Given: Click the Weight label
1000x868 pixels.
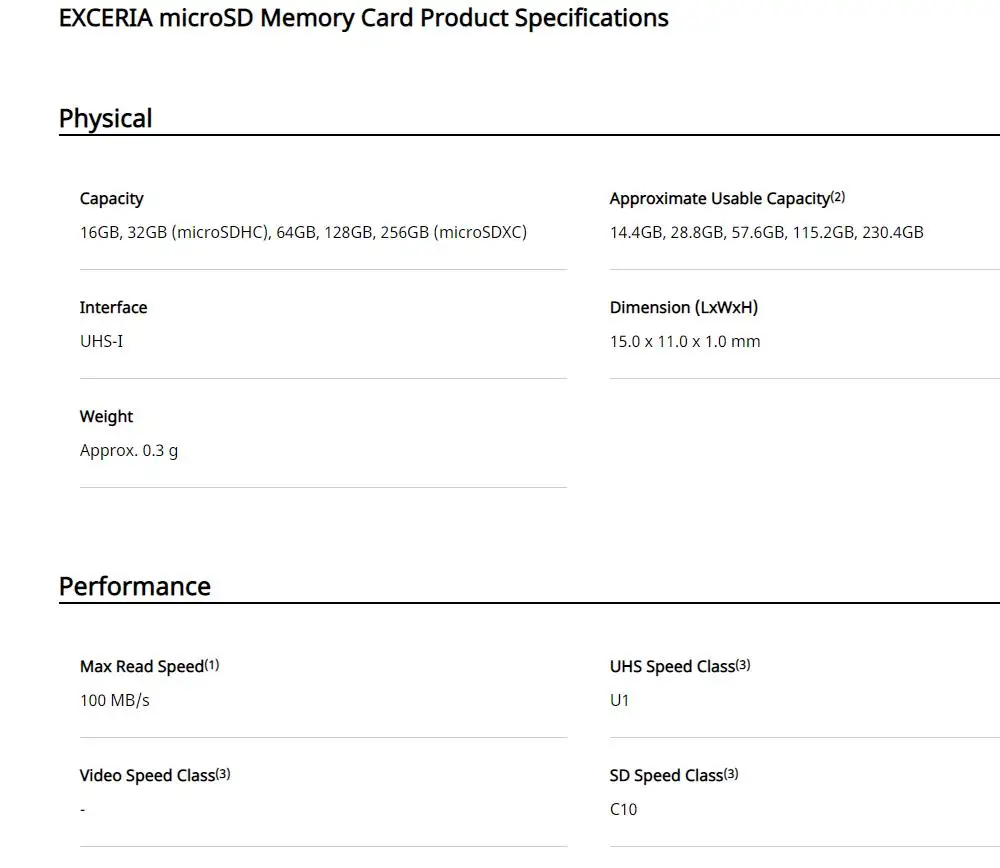Looking at the screenshot, I should pyautogui.click(x=107, y=416).
